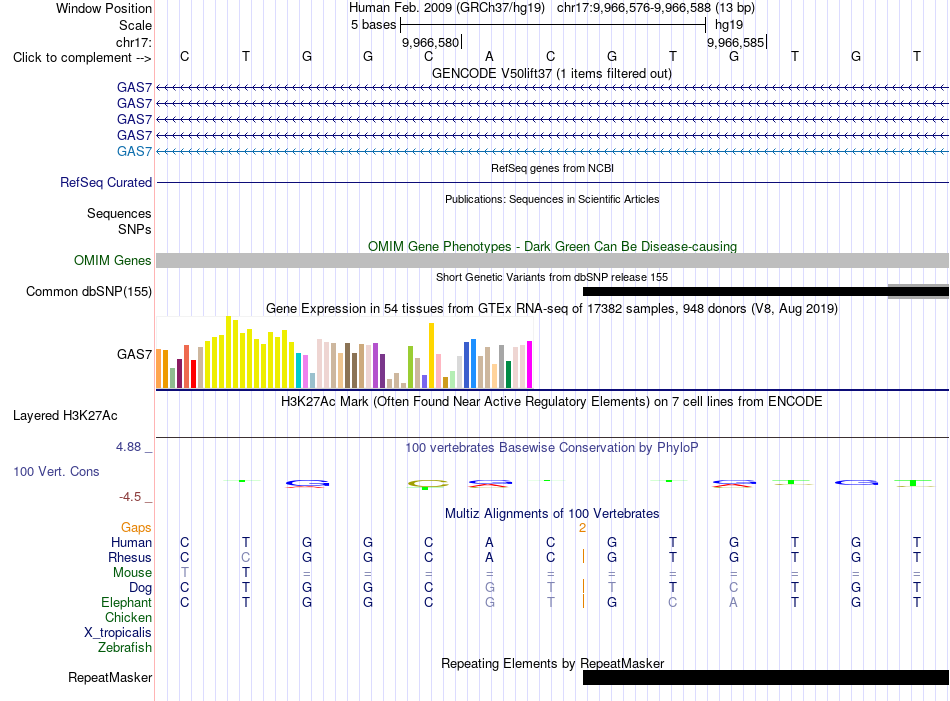Image resolution: width=950 pixels, height=701 pixels.
Task: Open the Layered H3K27Ac track label
Action: tap(65, 416)
